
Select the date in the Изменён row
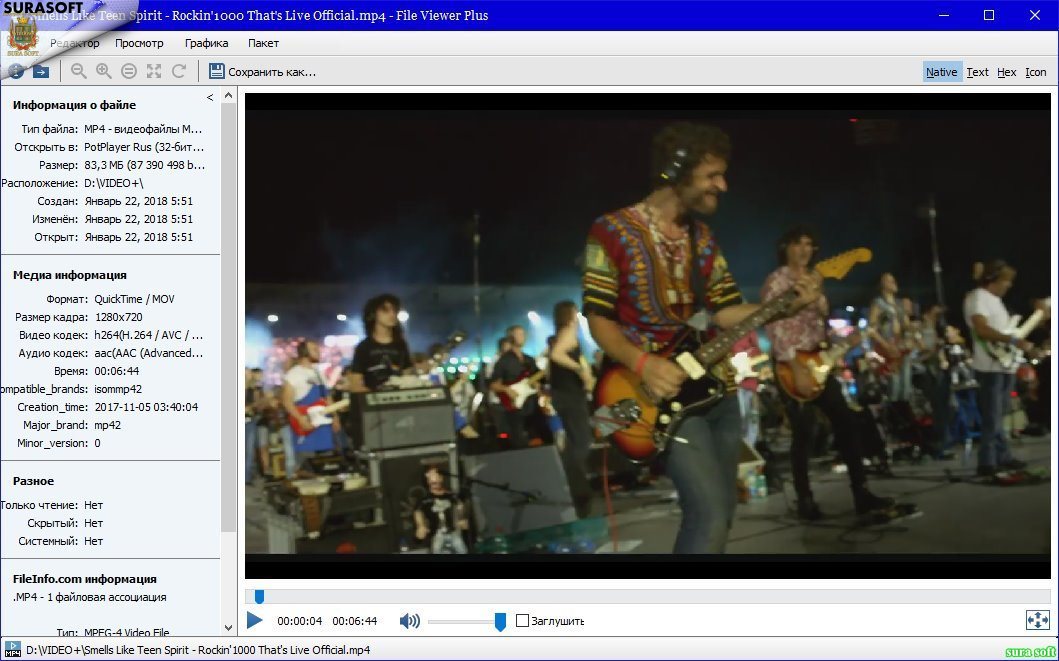(x=138, y=219)
